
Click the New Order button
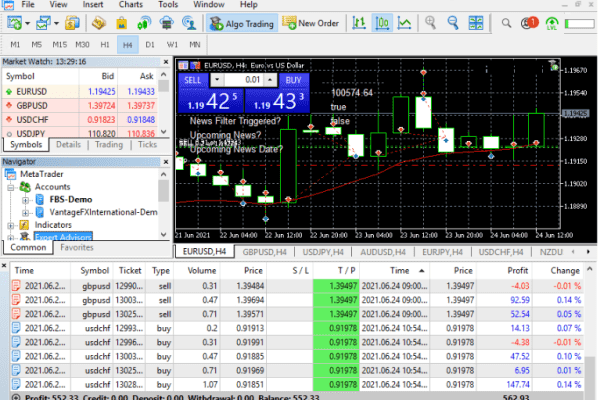310,23
